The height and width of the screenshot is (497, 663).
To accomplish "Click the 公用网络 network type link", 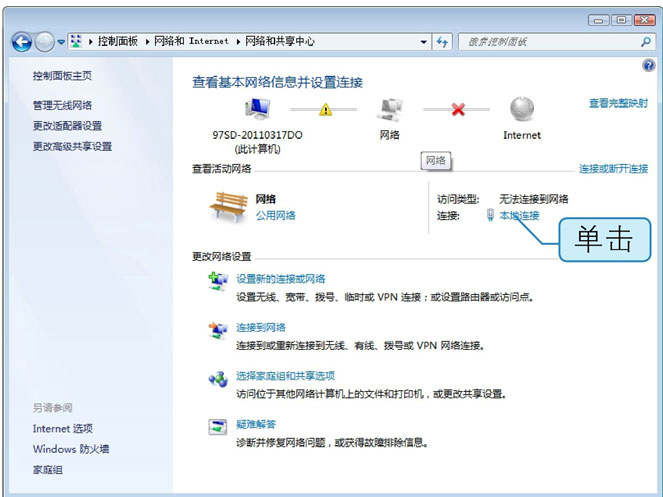I will click(275, 215).
